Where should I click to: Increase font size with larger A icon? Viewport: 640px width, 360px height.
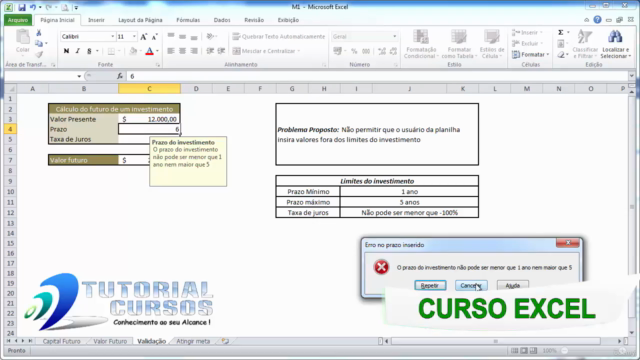tap(143, 37)
